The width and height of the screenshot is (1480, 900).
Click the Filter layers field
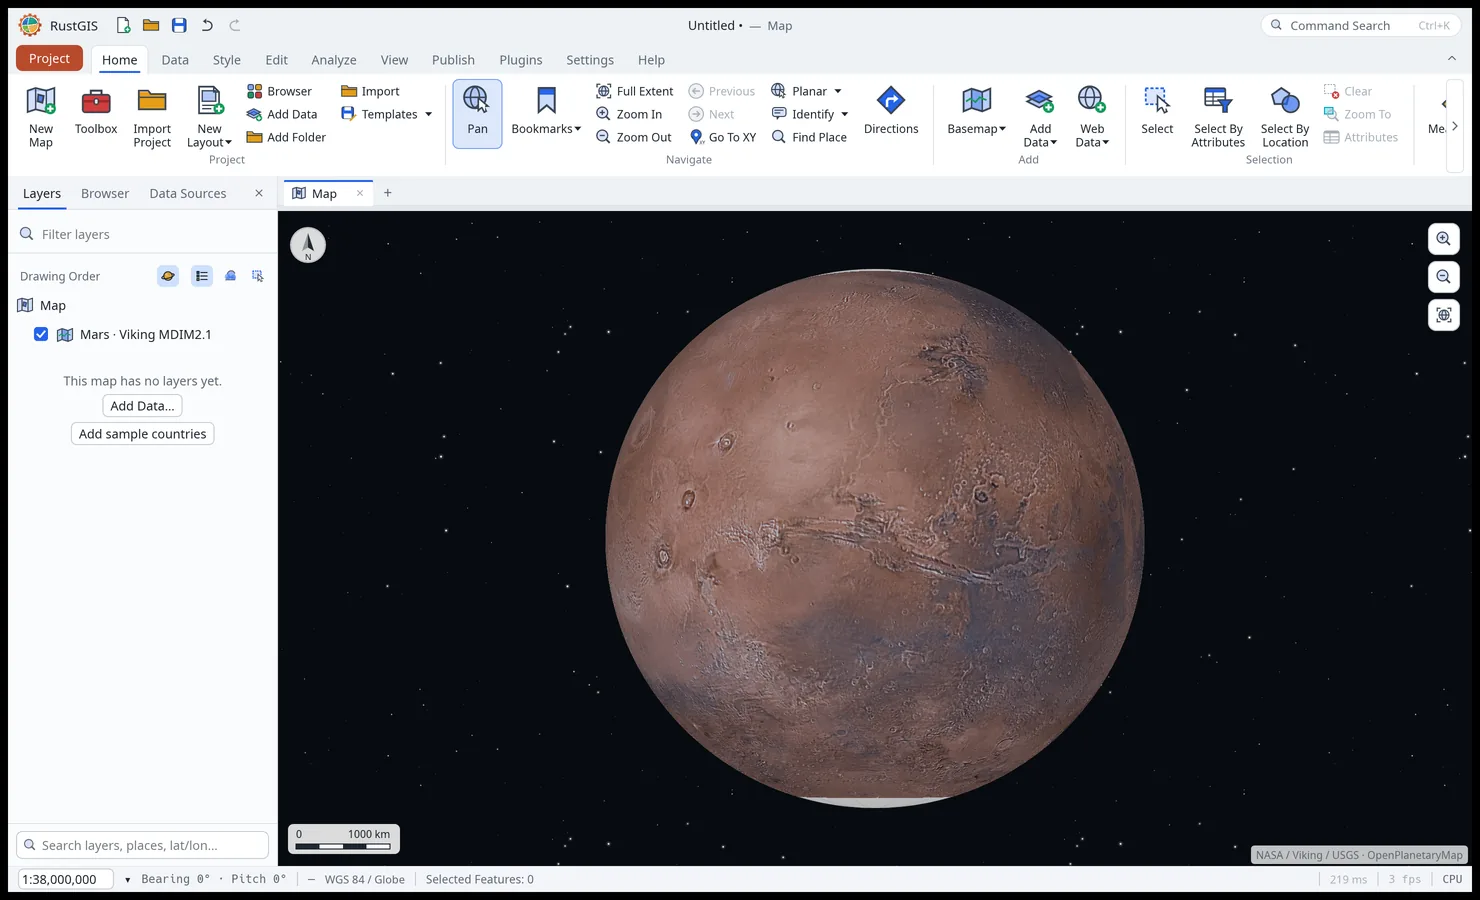(142, 234)
